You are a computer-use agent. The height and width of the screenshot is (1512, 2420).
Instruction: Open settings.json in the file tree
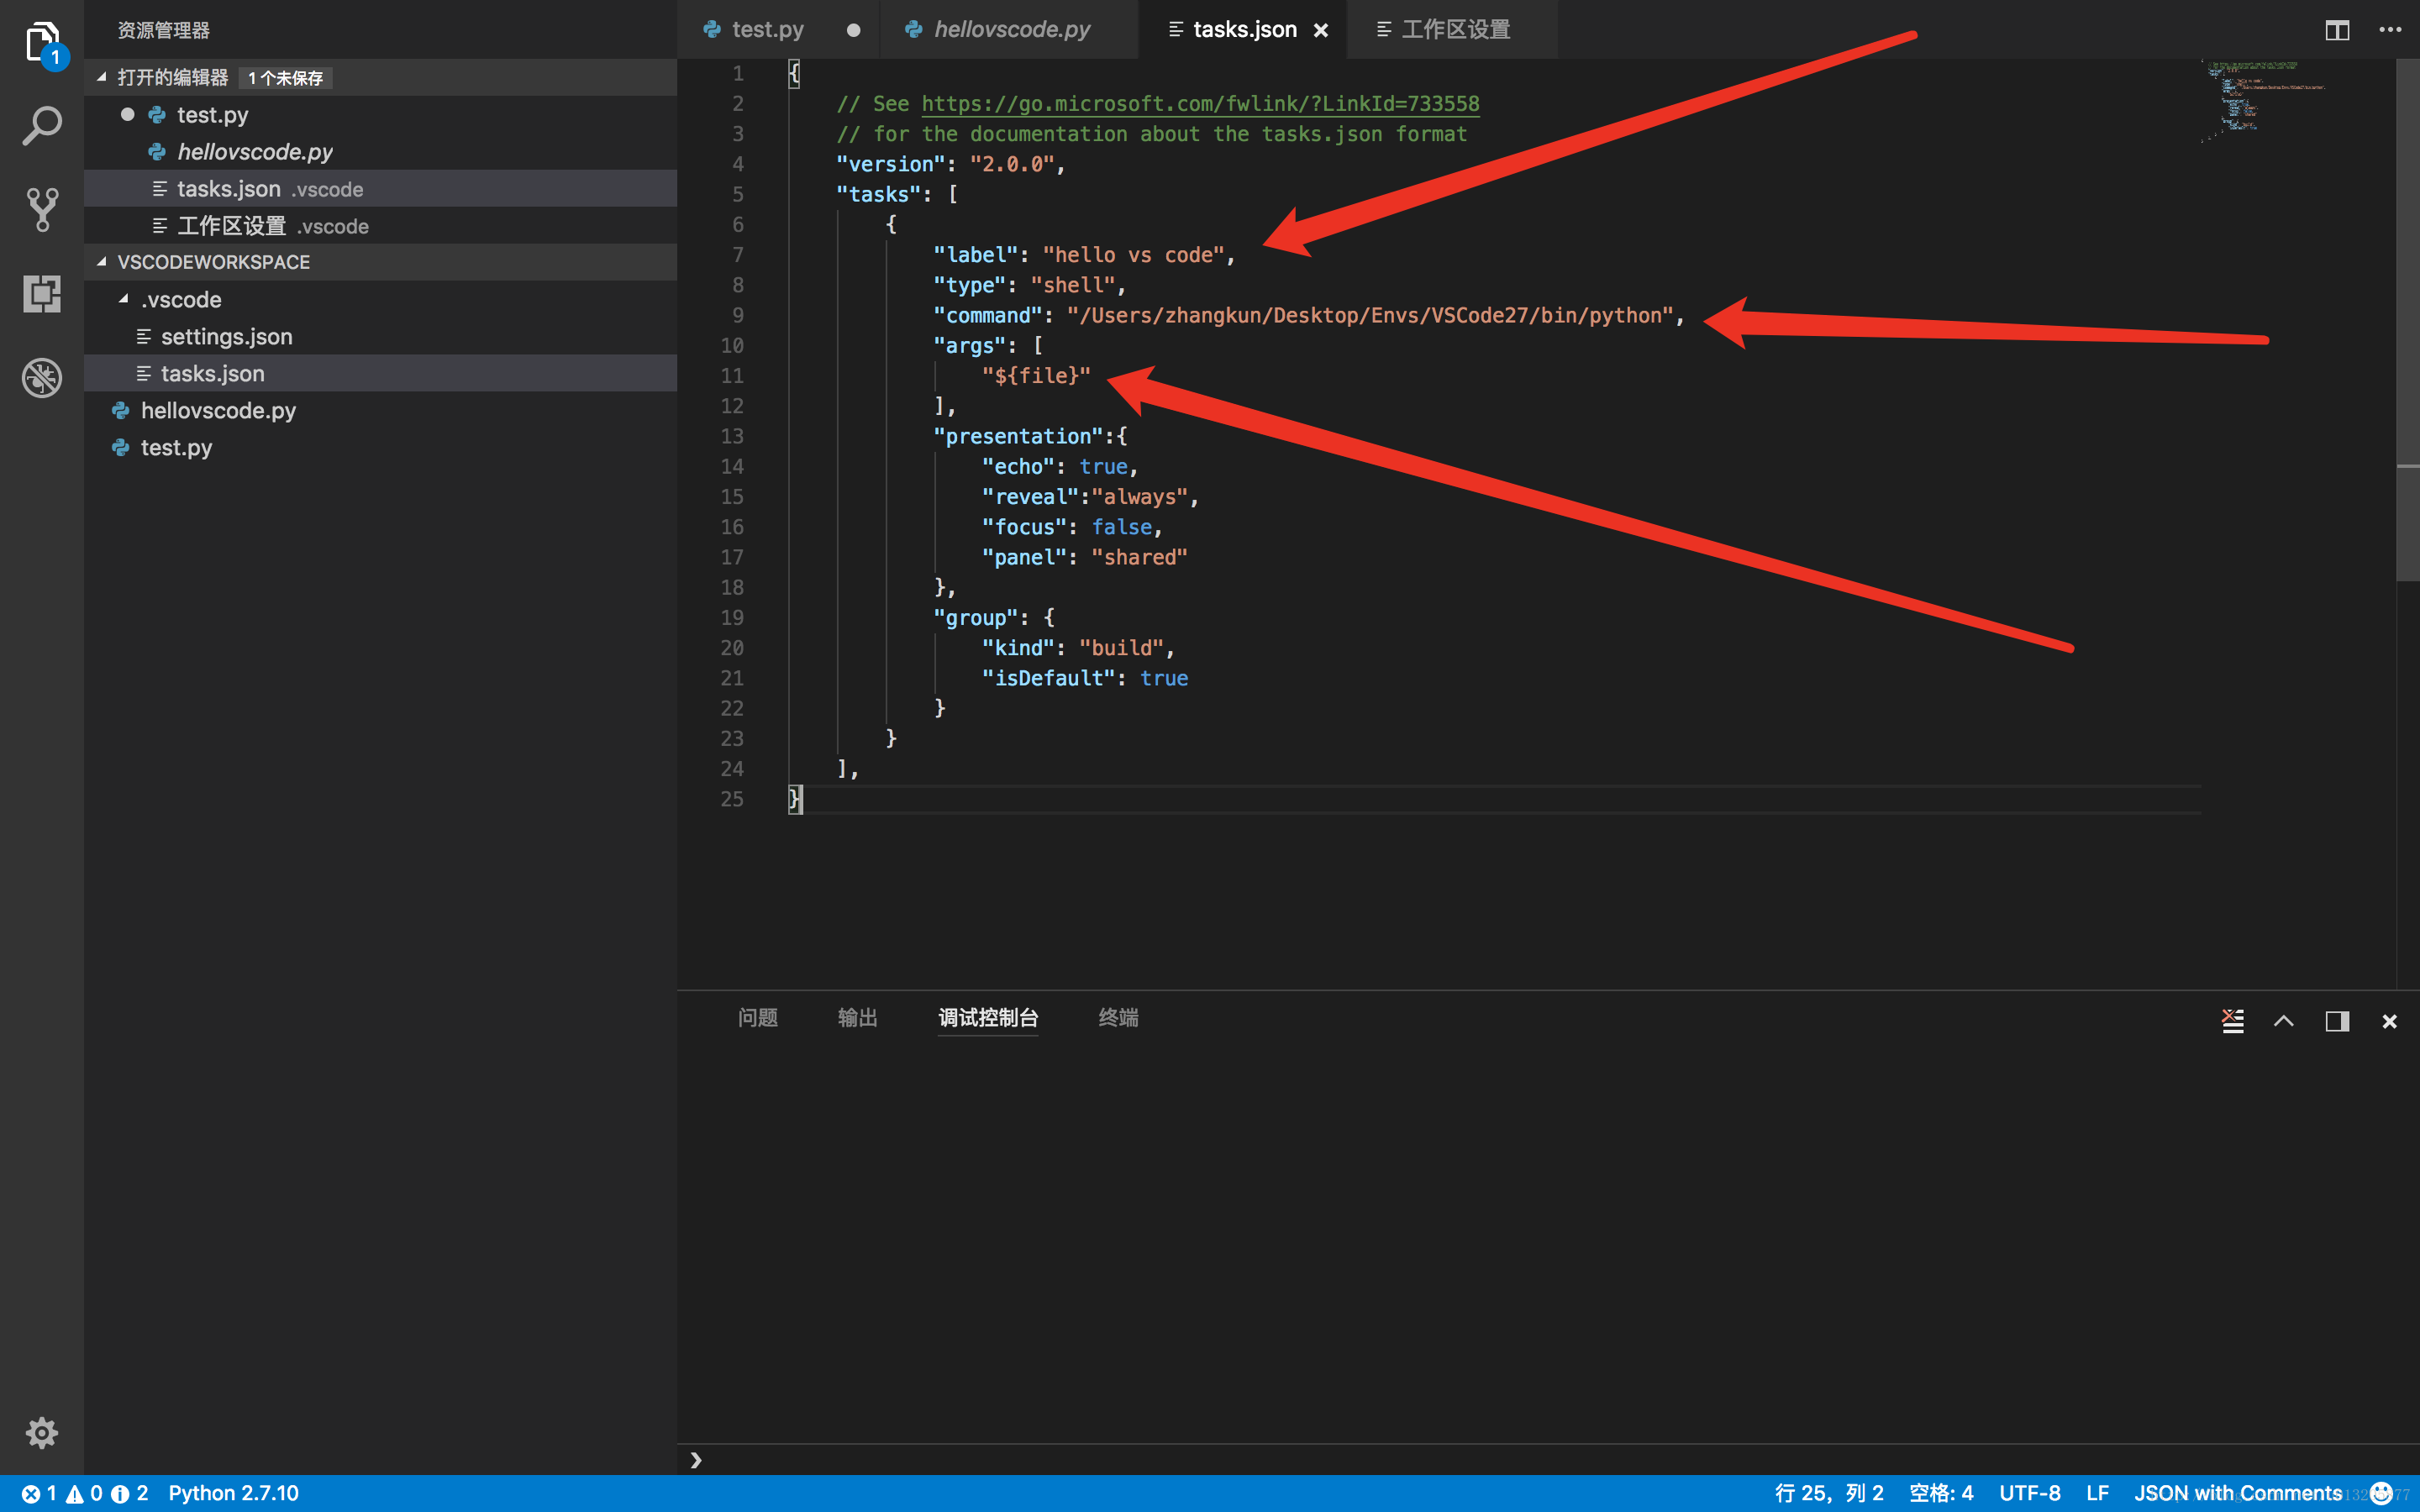380,337
